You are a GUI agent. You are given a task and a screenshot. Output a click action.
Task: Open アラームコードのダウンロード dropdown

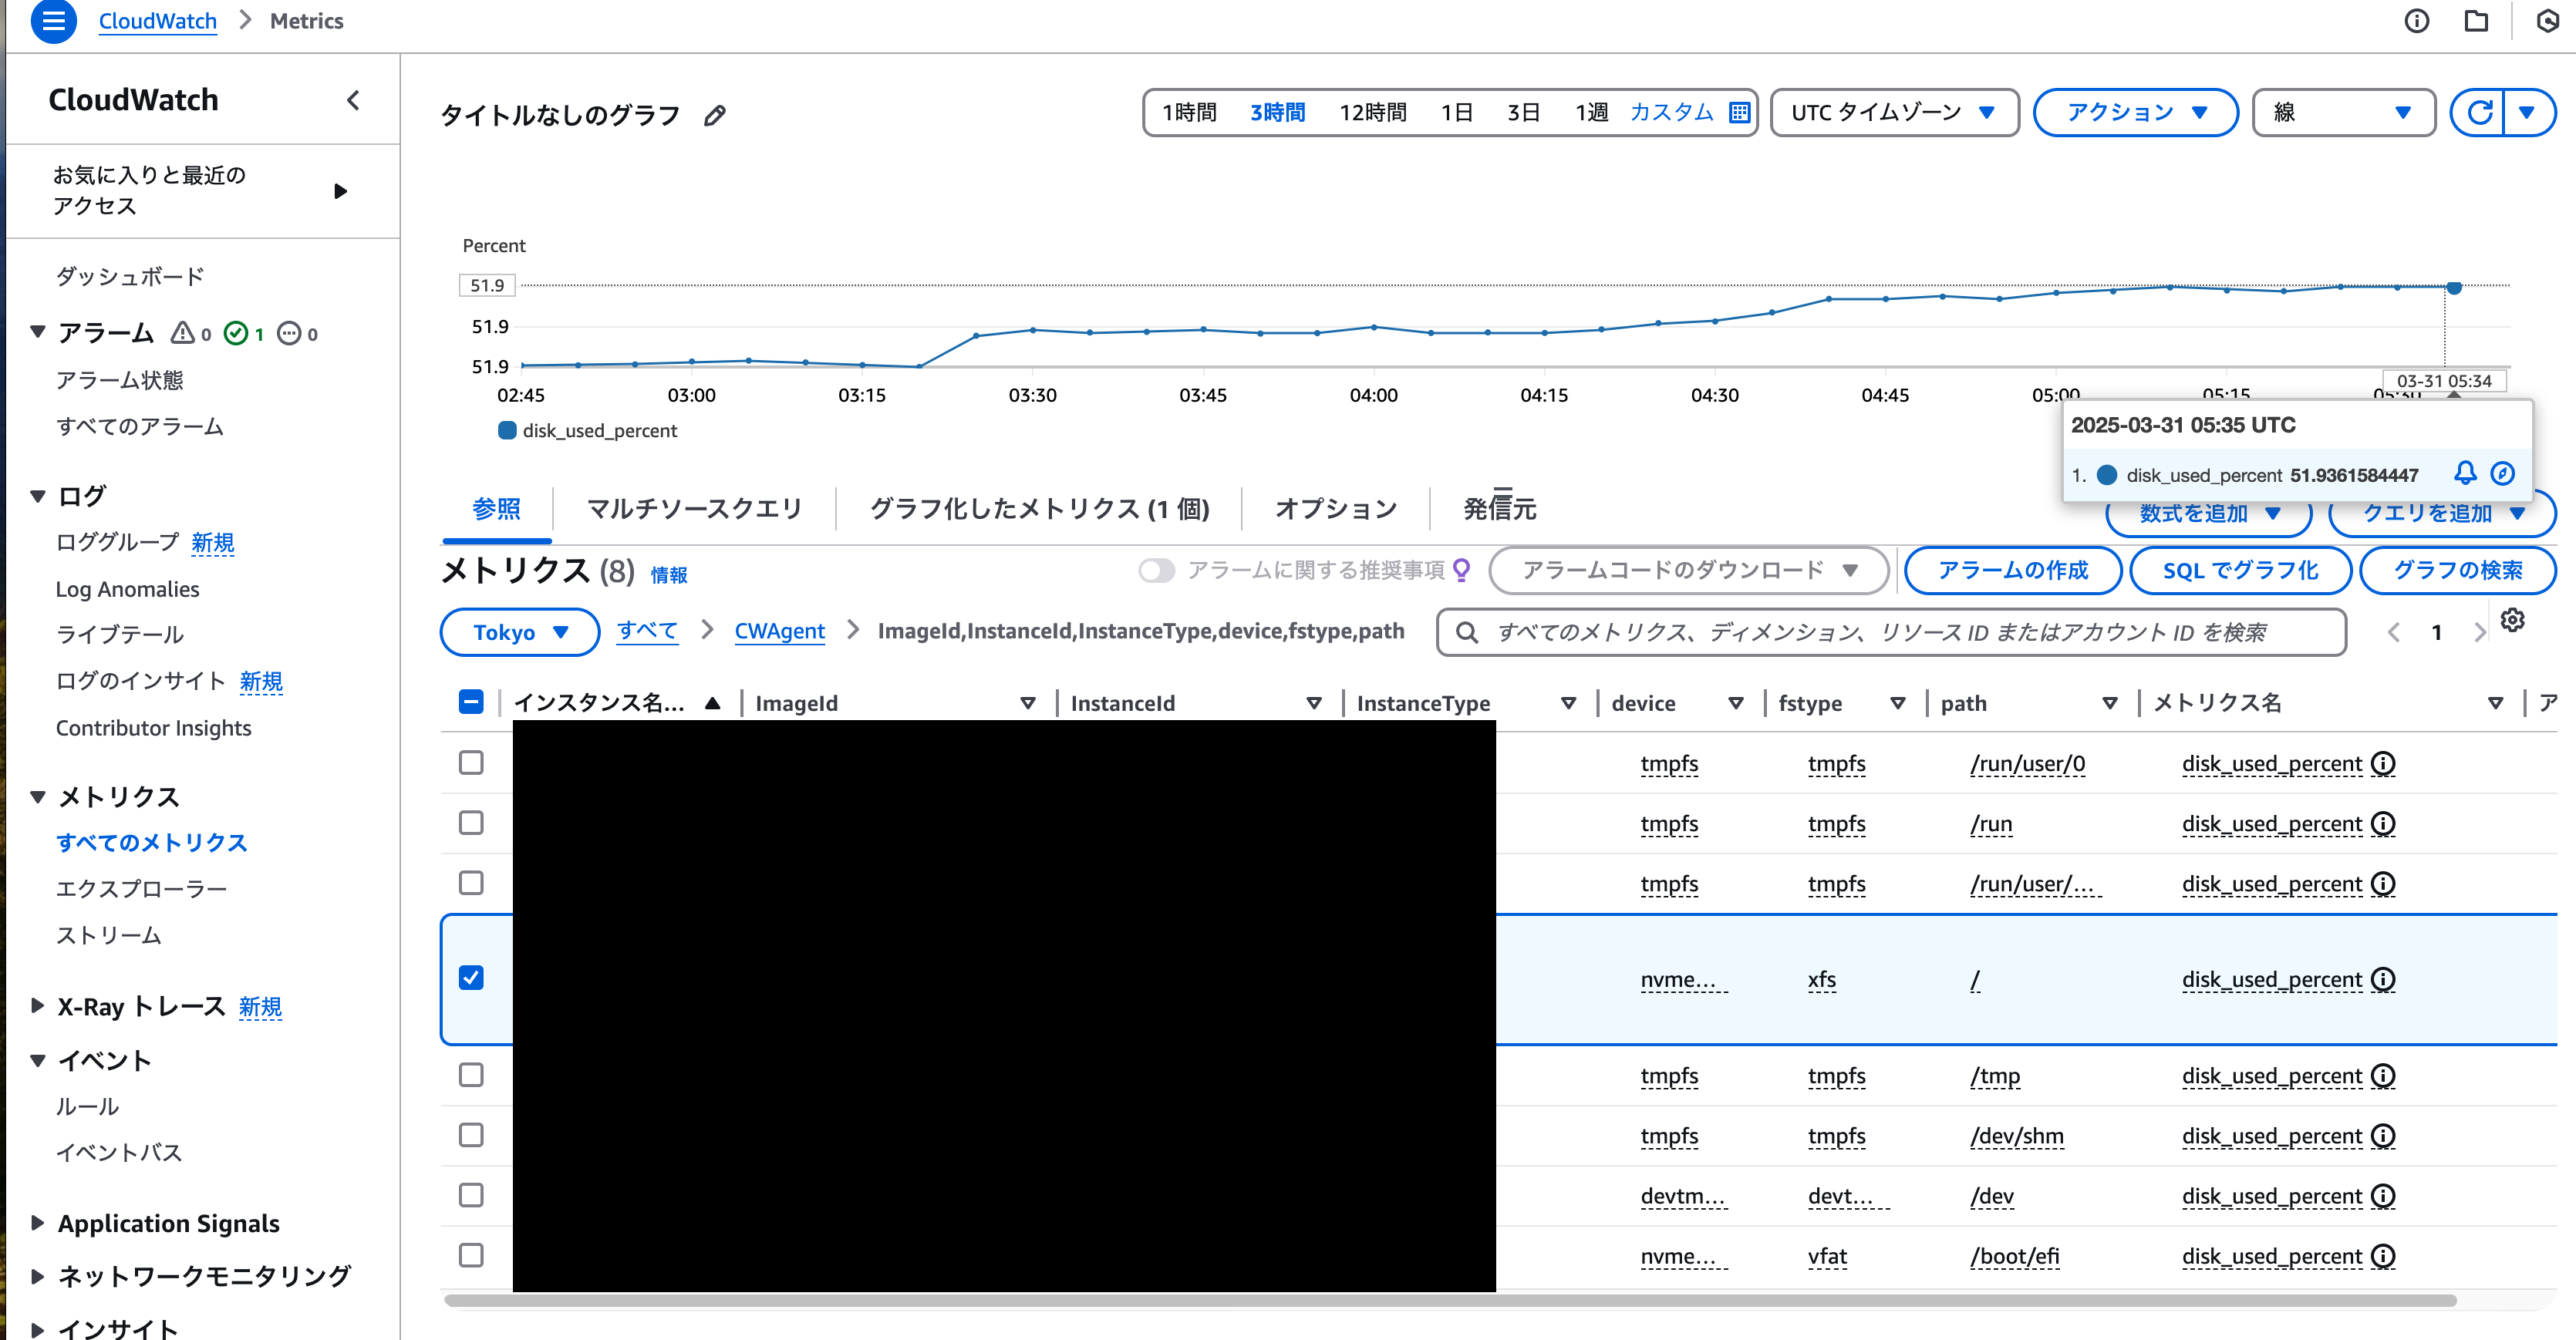1688,570
